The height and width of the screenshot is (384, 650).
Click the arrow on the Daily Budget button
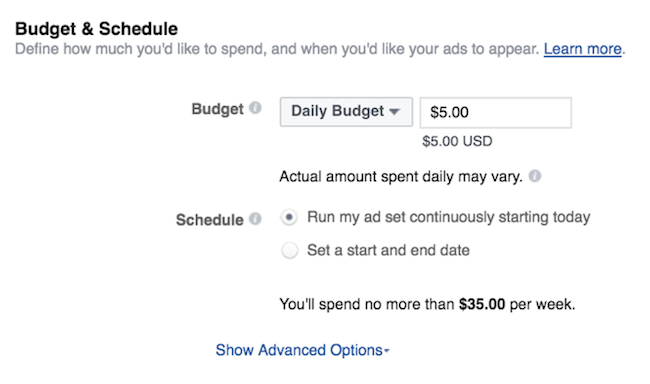point(395,111)
